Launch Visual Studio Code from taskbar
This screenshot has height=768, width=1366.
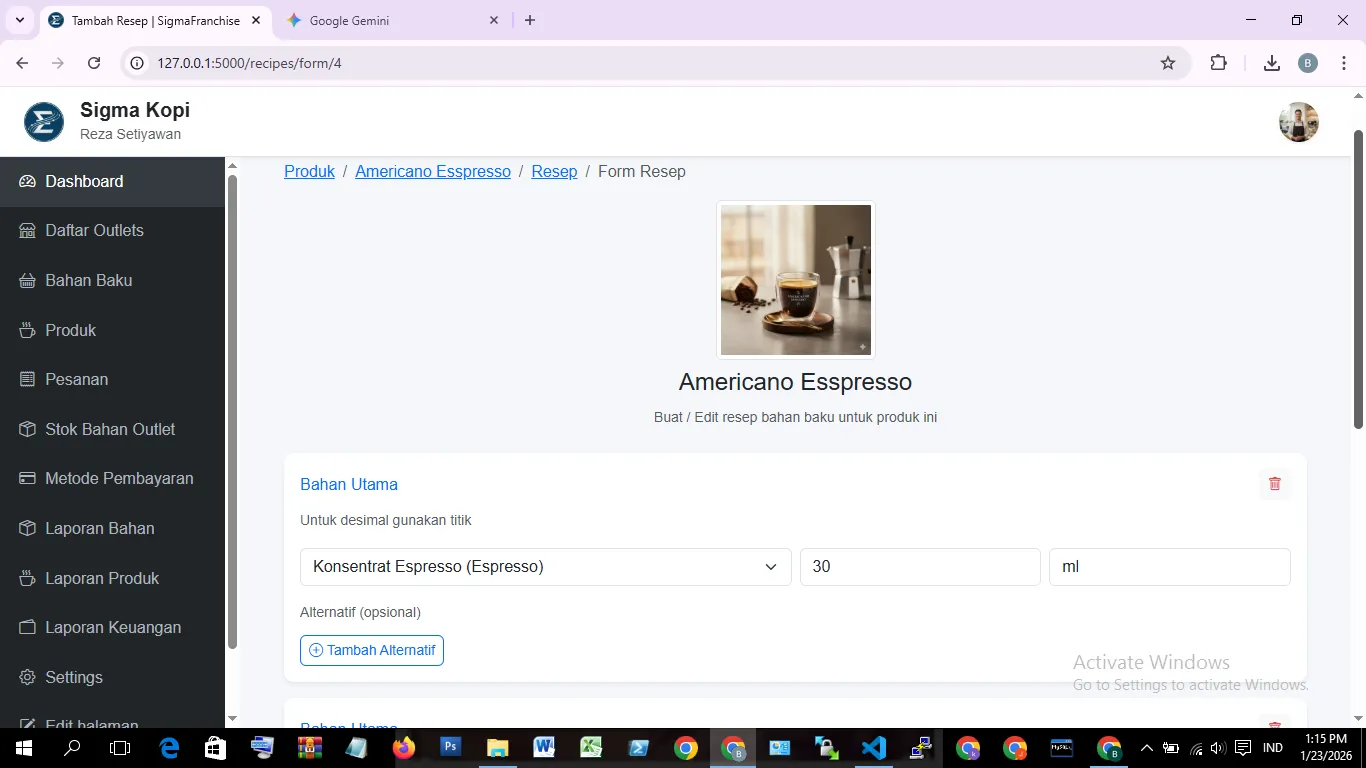tap(874, 748)
